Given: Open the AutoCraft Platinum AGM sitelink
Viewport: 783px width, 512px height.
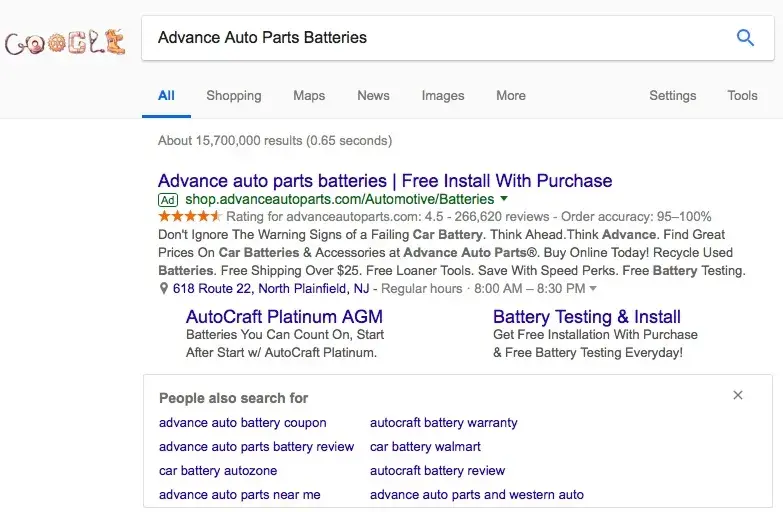Looking at the screenshot, I should 284,317.
